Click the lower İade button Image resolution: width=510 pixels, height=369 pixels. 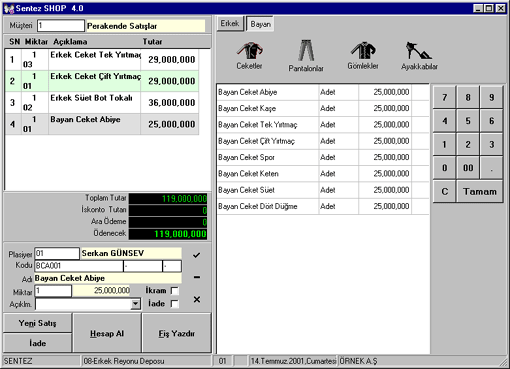point(38,343)
